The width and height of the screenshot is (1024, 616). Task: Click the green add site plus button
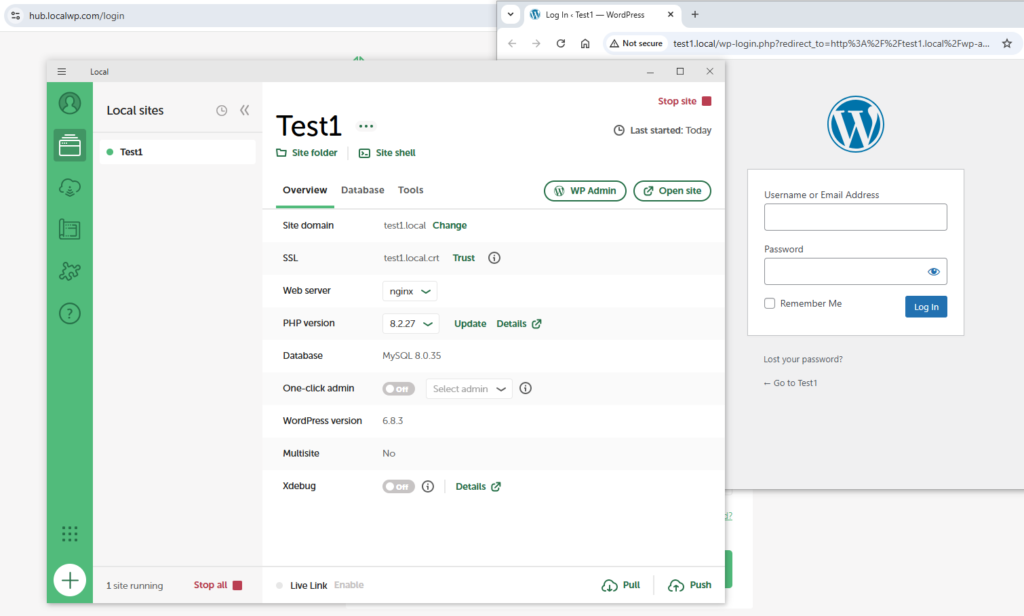tap(70, 580)
